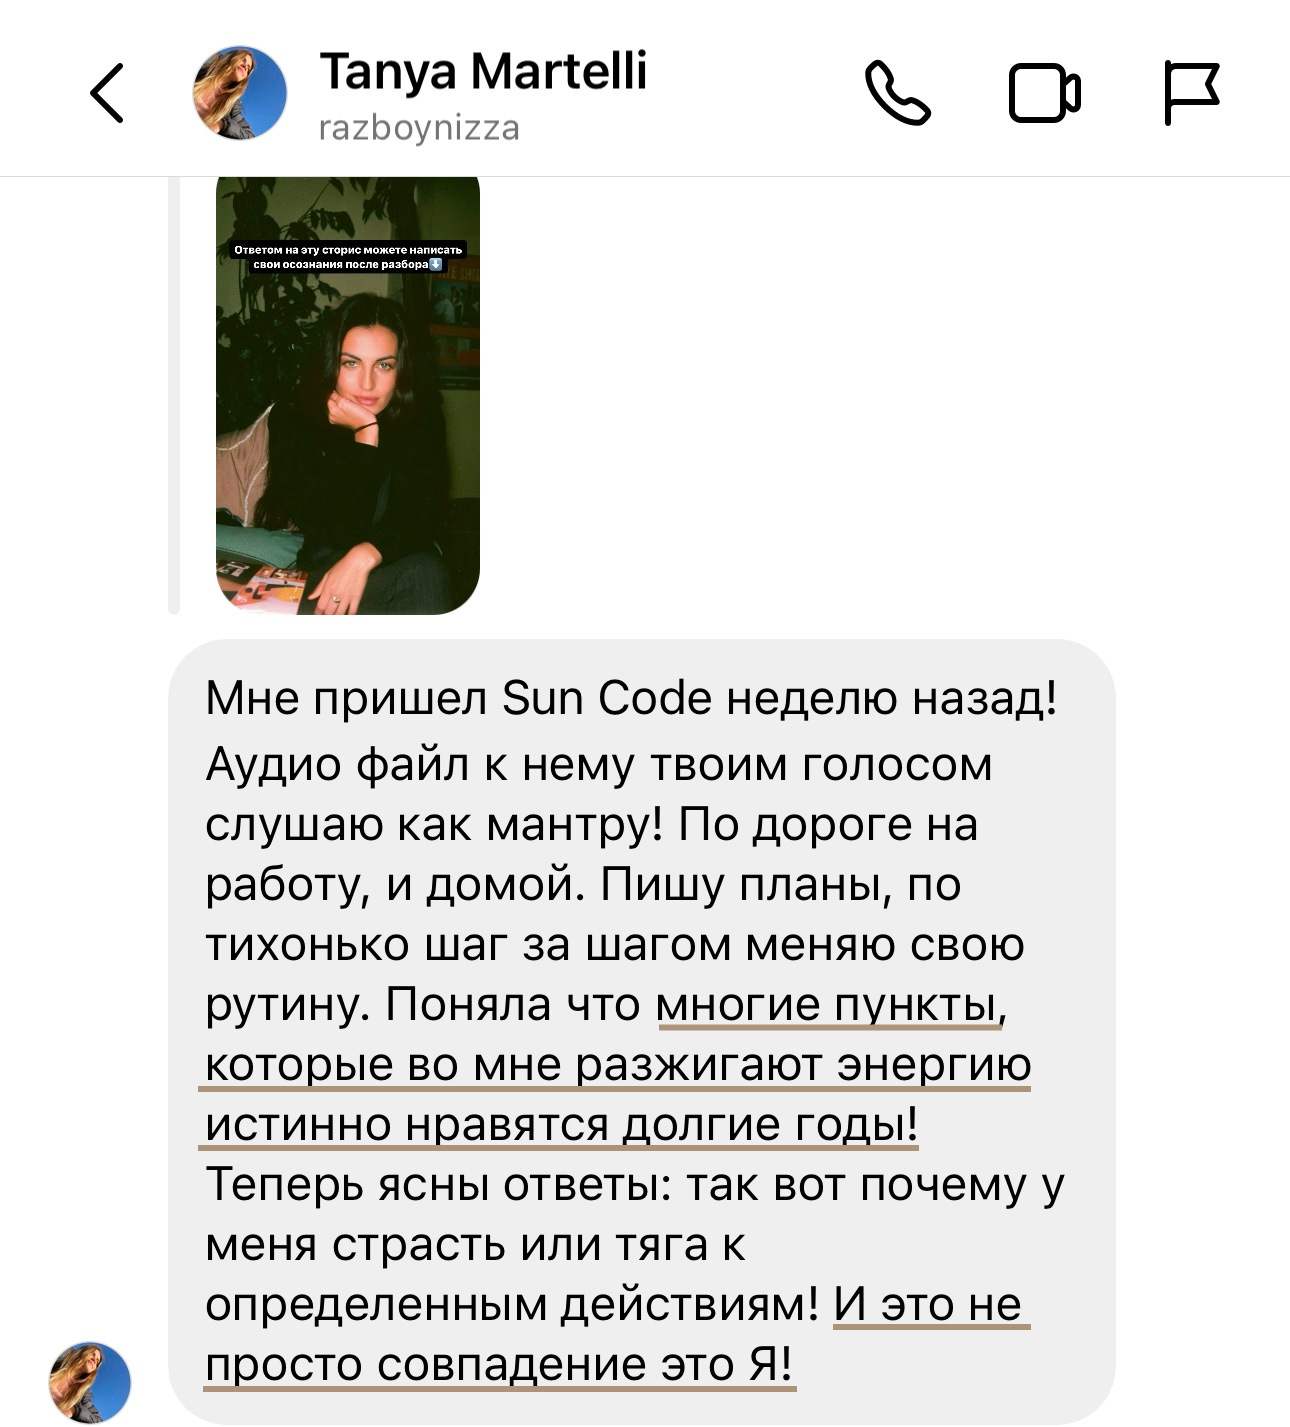Image resolution: width=1290 pixels, height=1427 pixels.
Task: Tap the woman's face in the story preview
Action: [x=366, y=366]
